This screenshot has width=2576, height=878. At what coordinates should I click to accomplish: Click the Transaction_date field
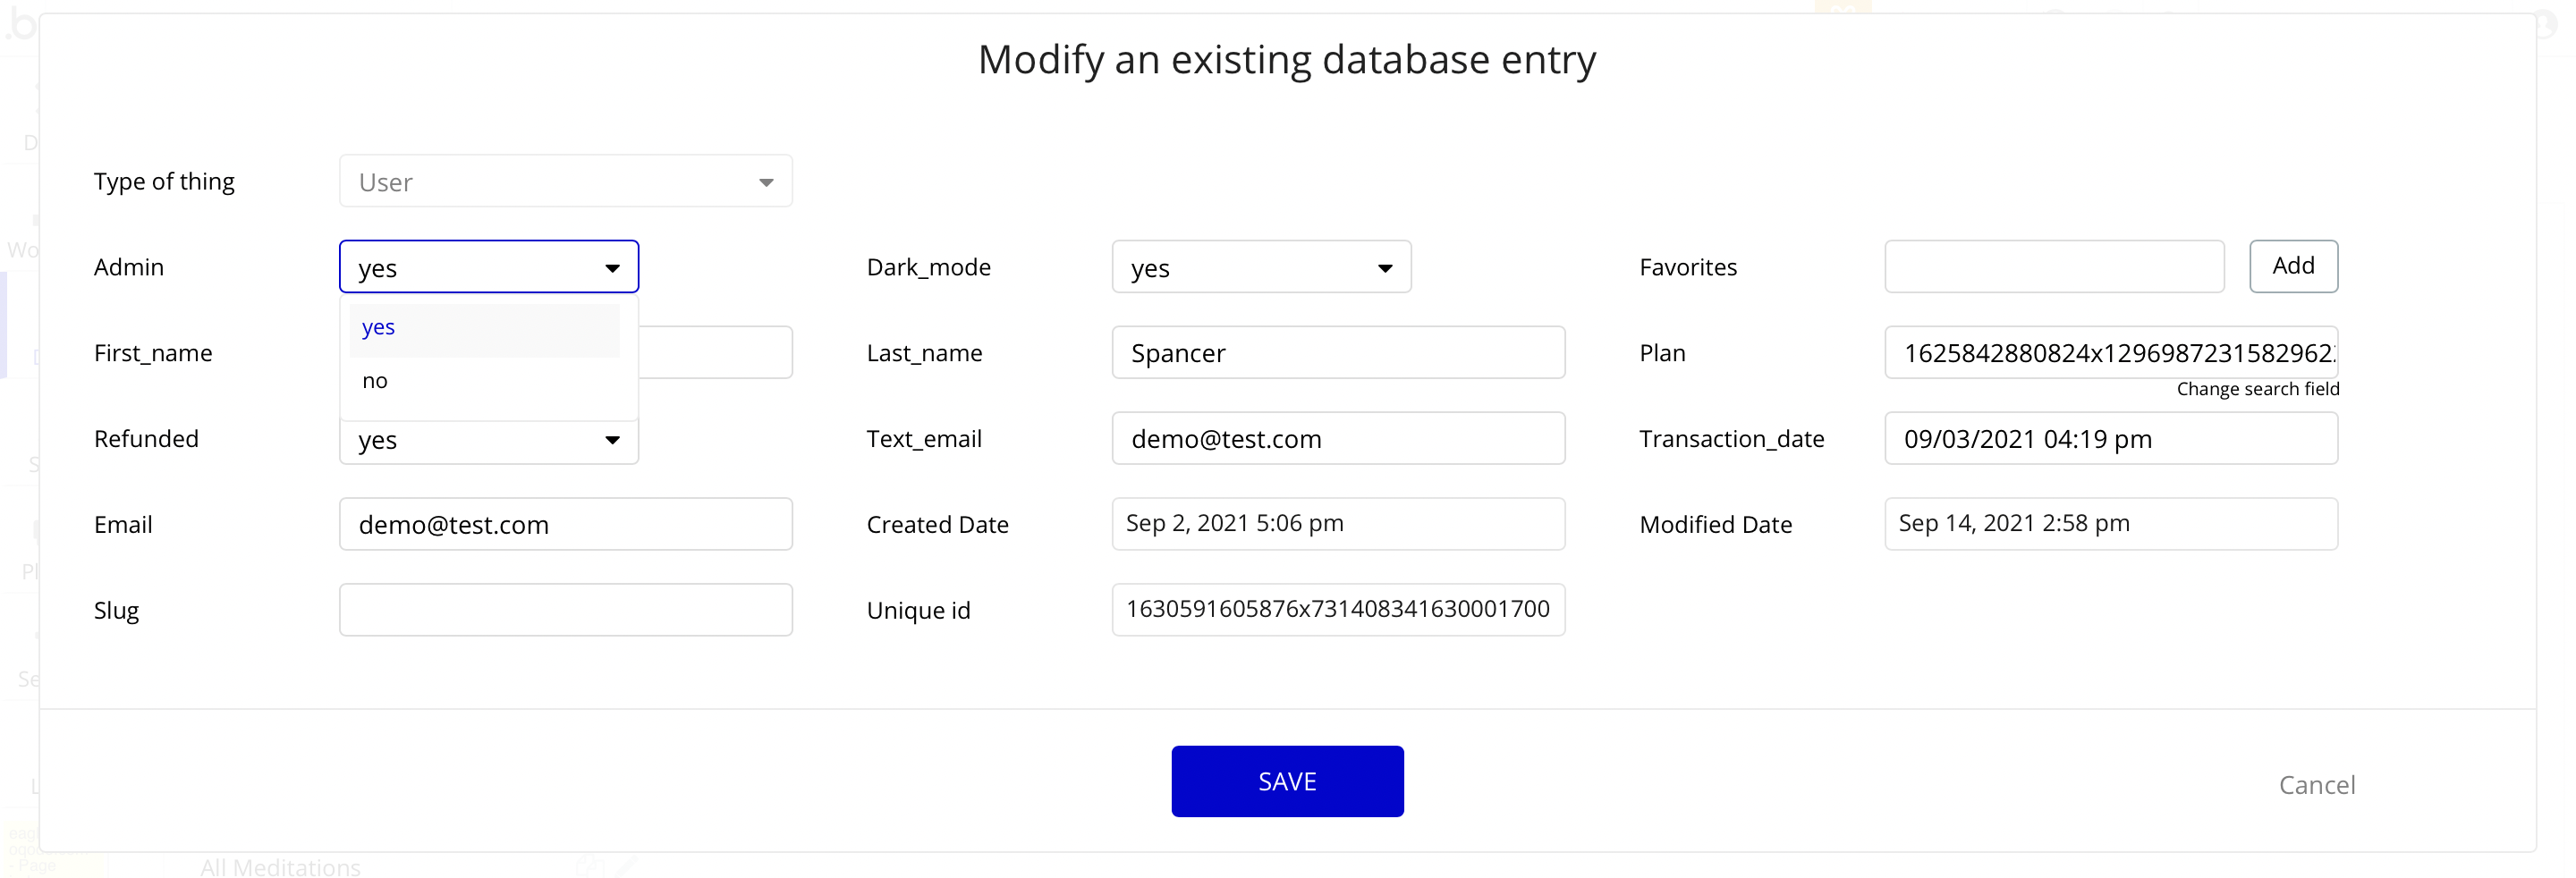point(2110,439)
